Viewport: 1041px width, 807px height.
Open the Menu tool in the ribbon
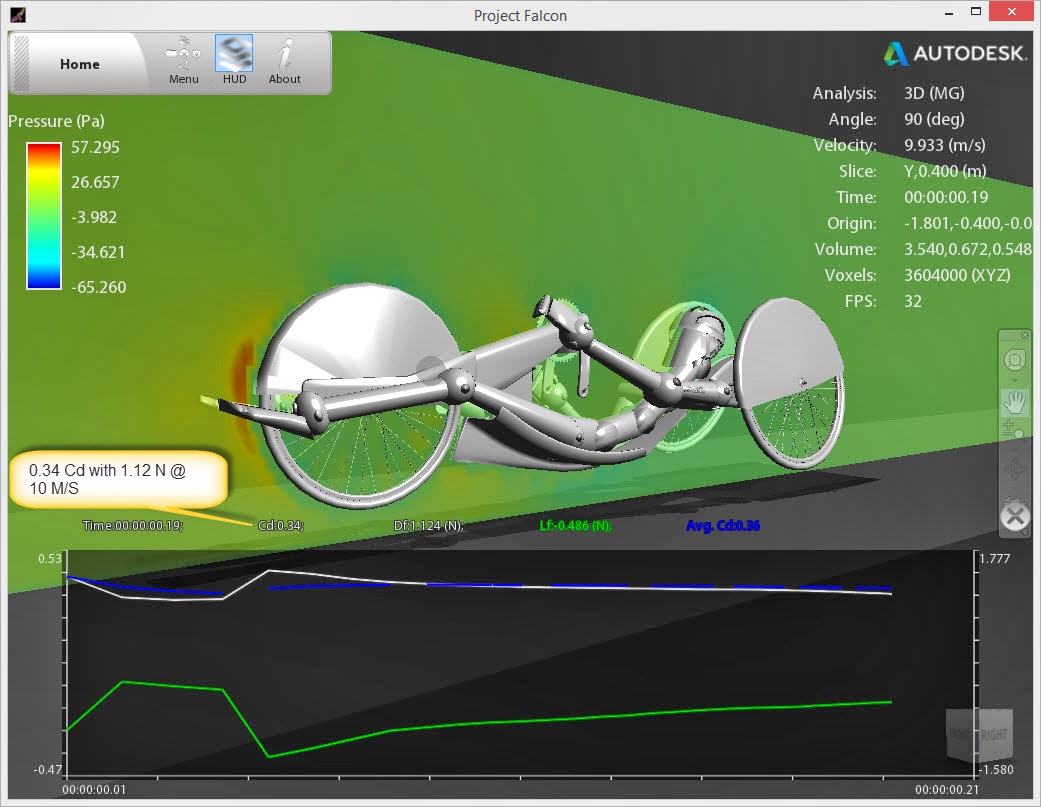(183, 61)
